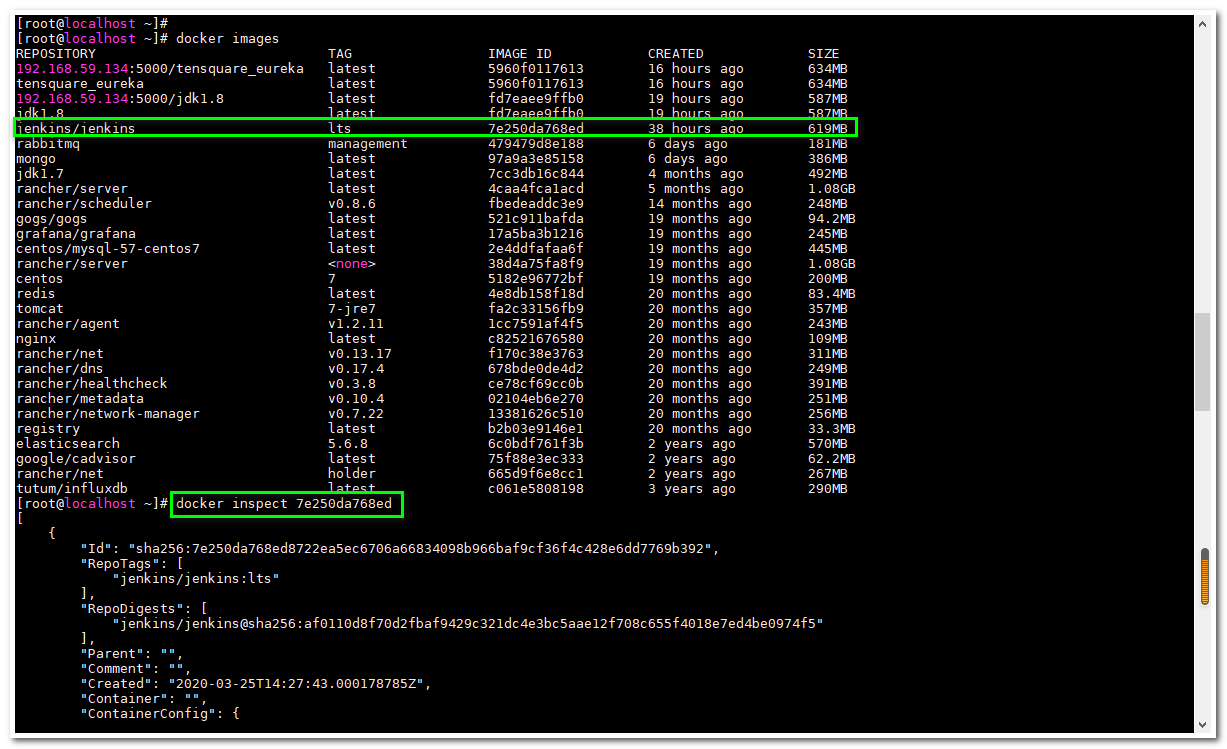Click the tomcat repository name
The width and height of the screenshot is (1227, 749).
point(40,308)
